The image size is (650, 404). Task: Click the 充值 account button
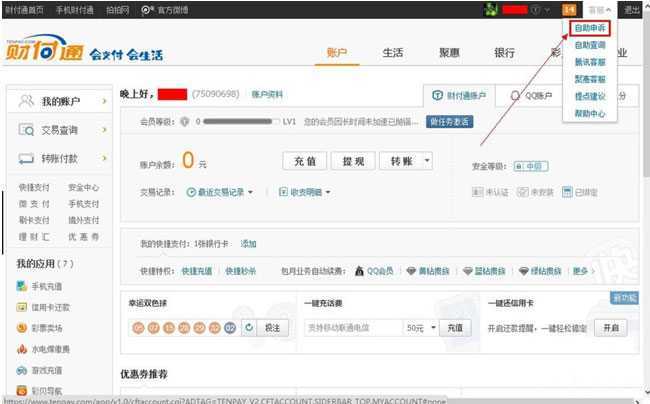(x=305, y=161)
